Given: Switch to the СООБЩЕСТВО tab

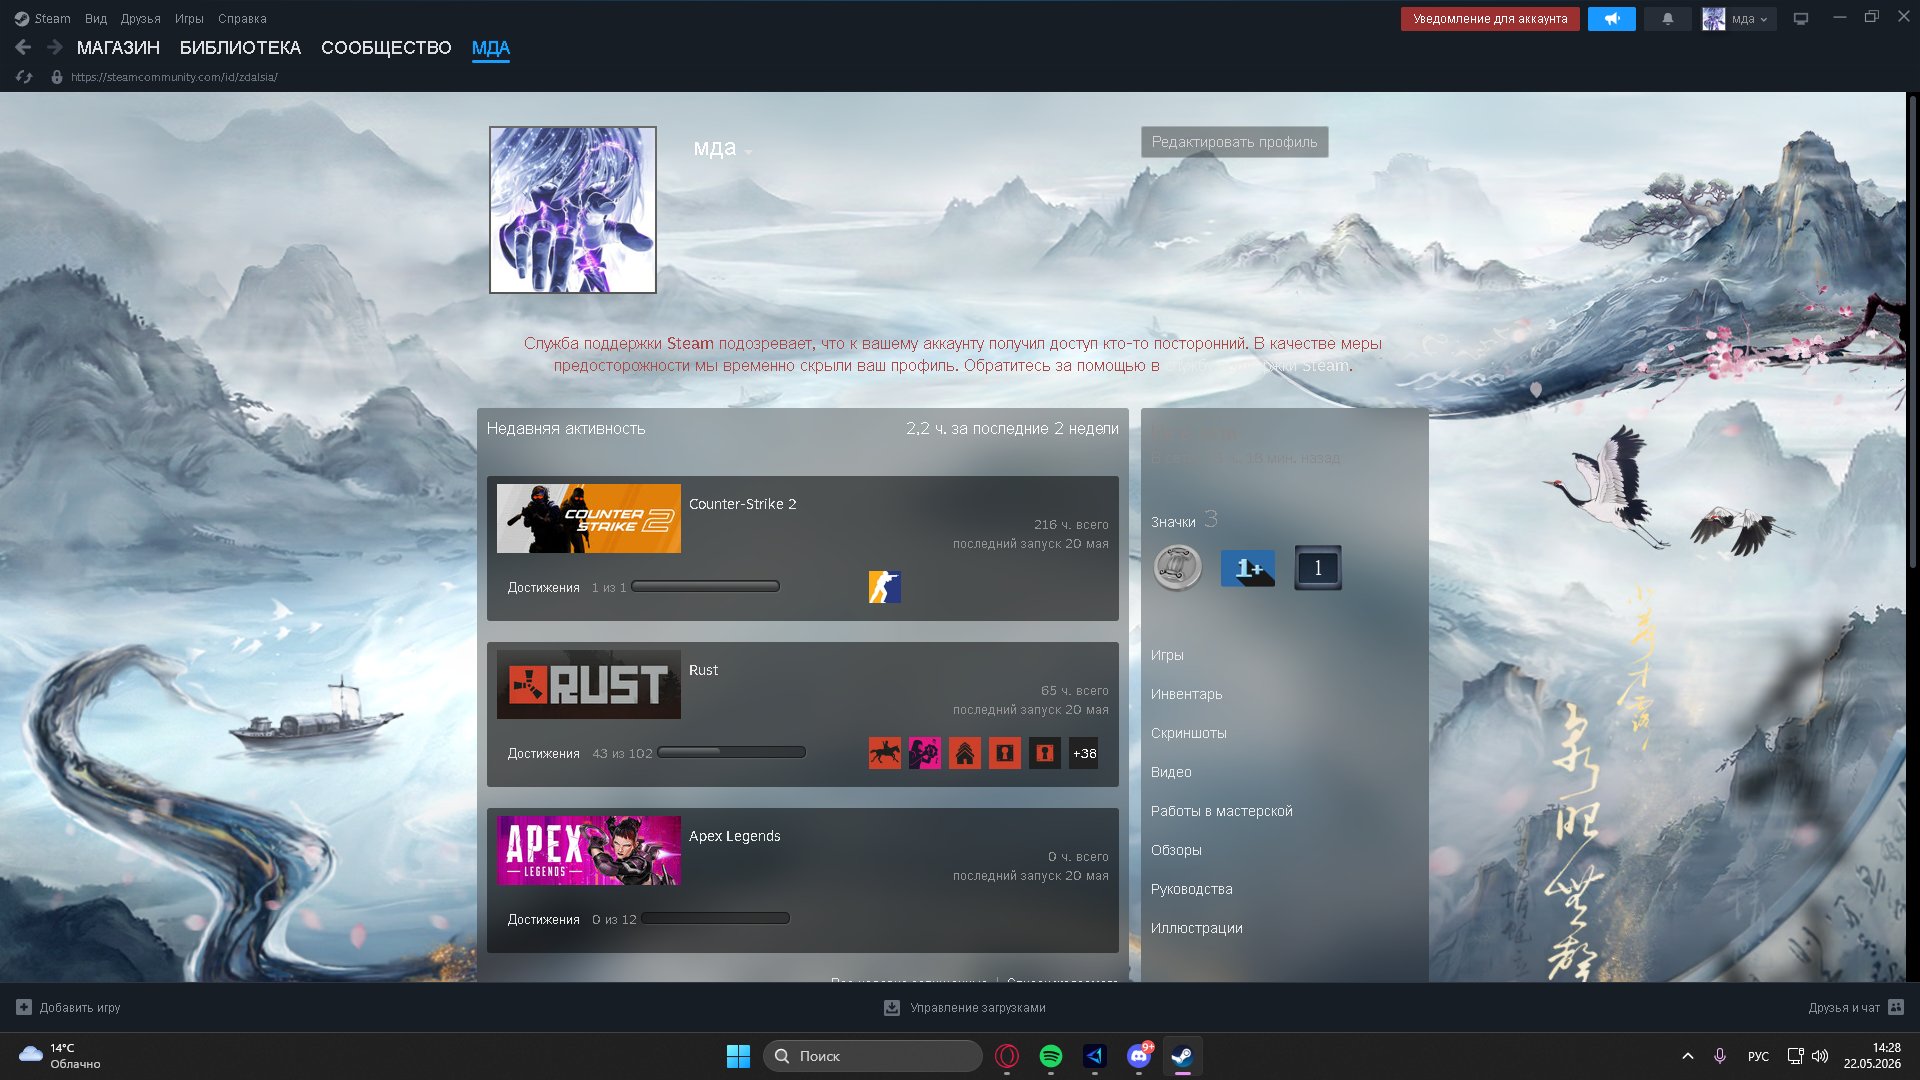Looking at the screenshot, I should click(386, 48).
